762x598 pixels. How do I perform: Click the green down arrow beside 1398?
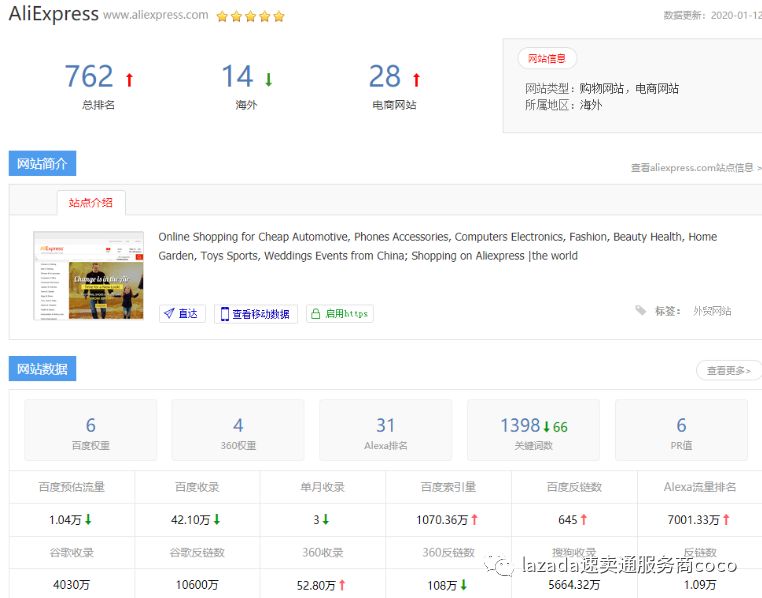point(547,427)
